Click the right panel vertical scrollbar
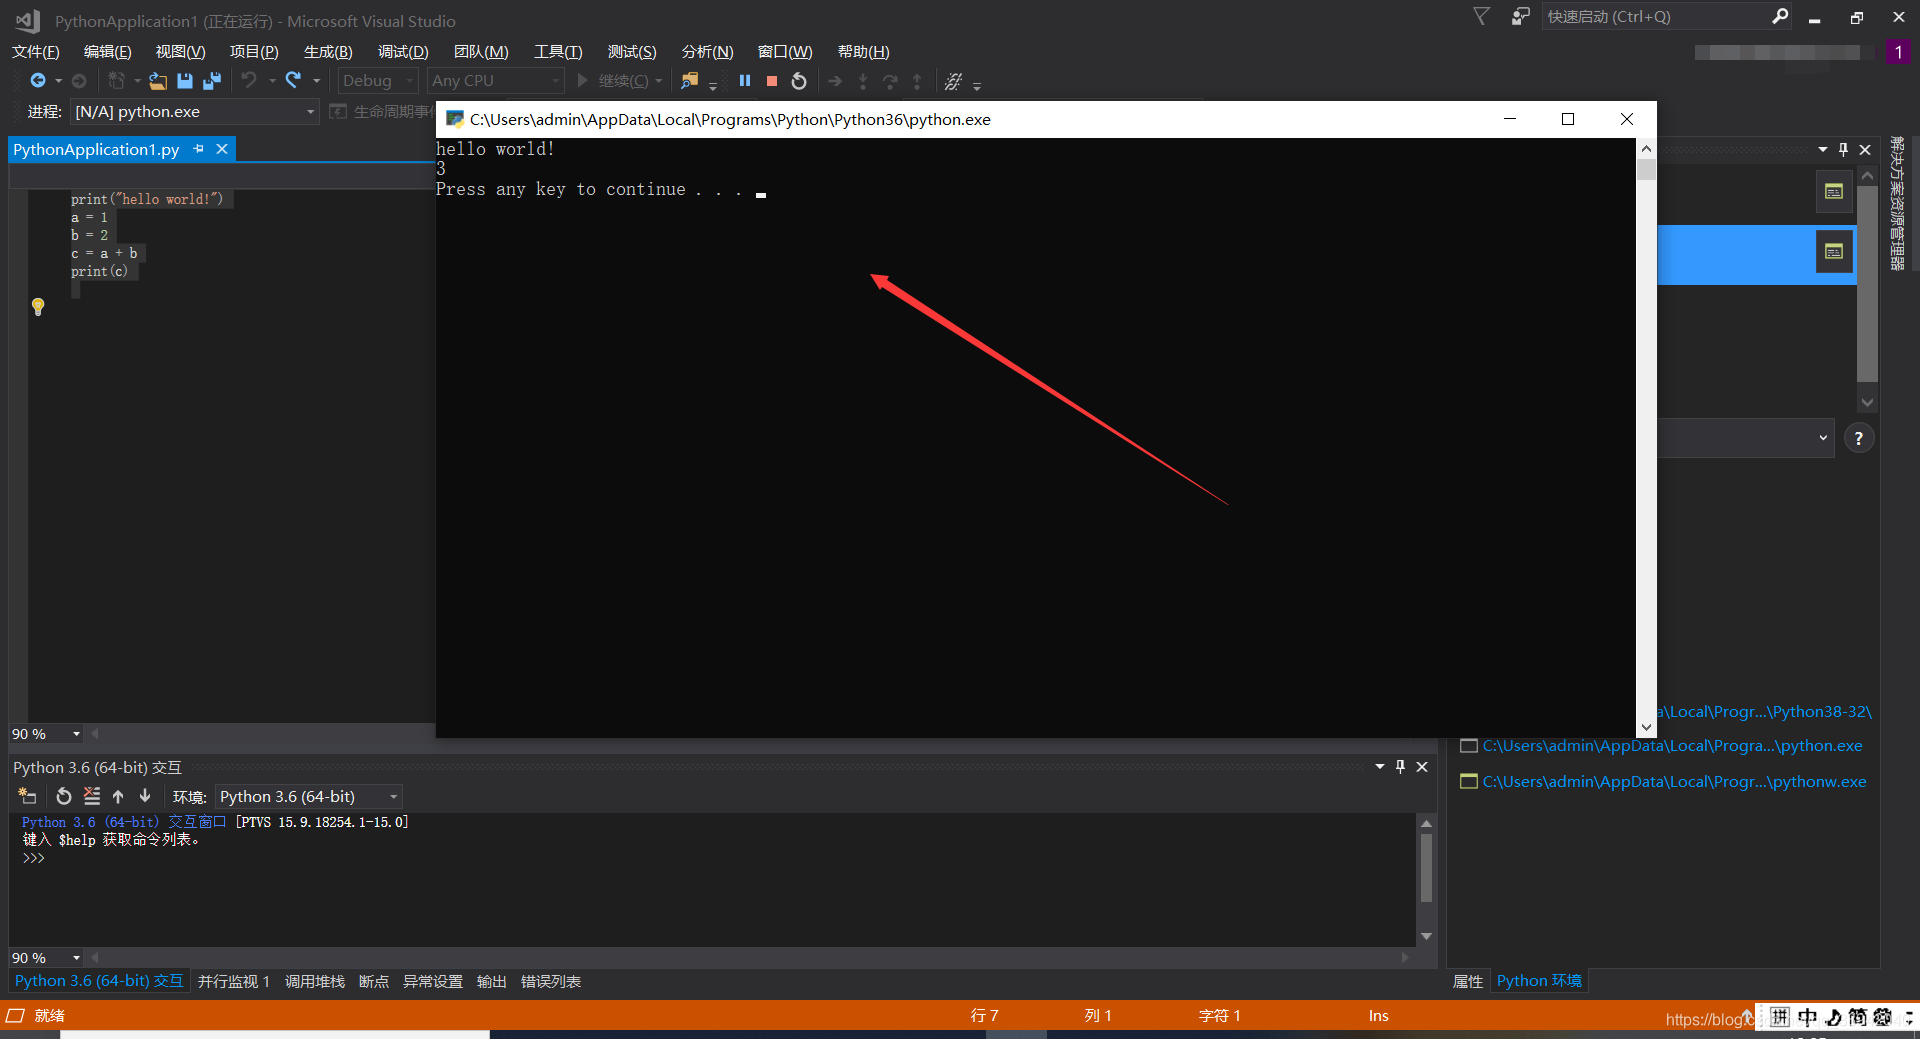This screenshot has height=1039, width=1920. [x=1867, y=283]
